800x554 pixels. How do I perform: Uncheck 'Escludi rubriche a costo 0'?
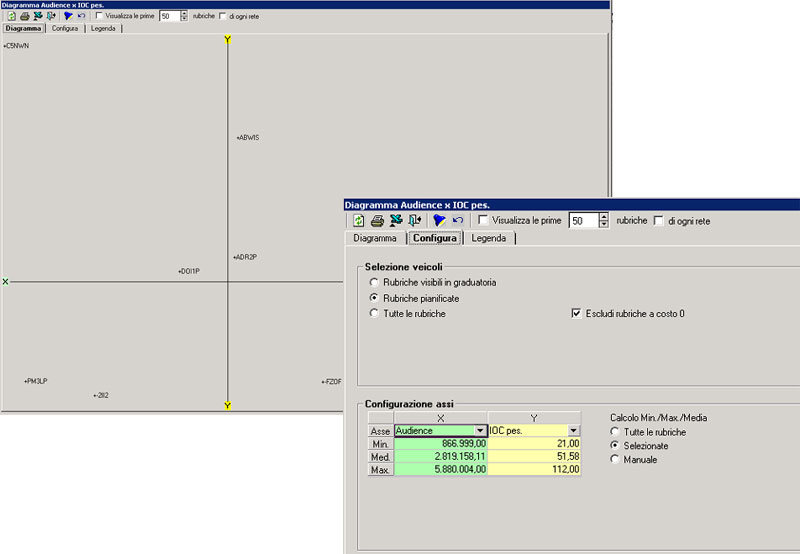pyautogui.click(x=575, y=313)
